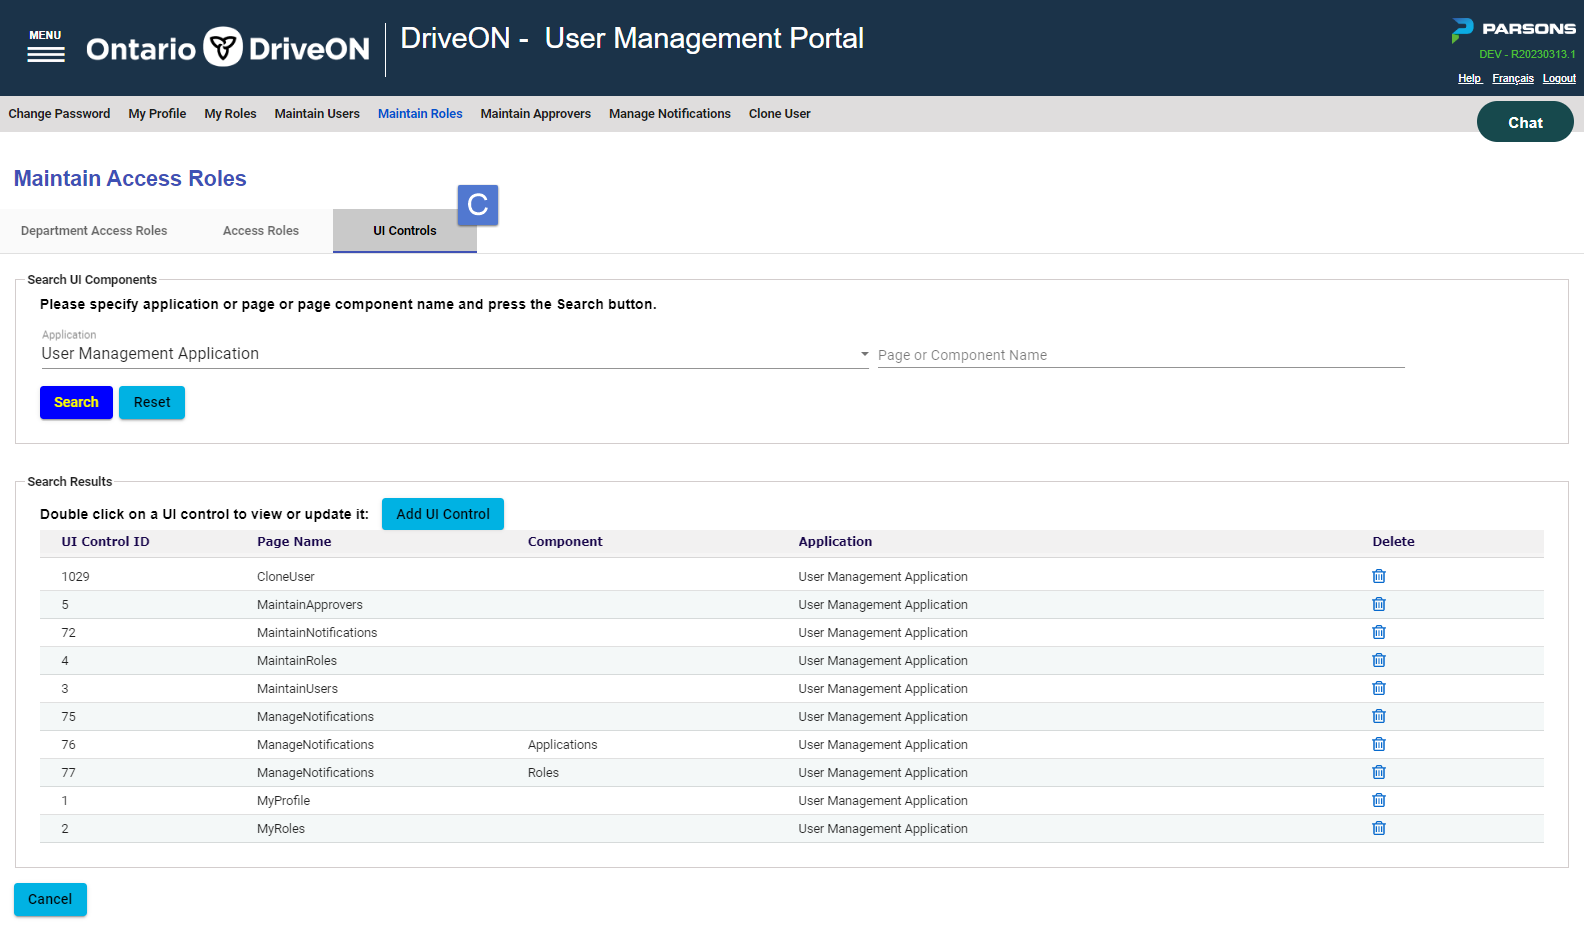Click the Cancel button
This screenshot has width=1584, height=936.
(50, 899)
